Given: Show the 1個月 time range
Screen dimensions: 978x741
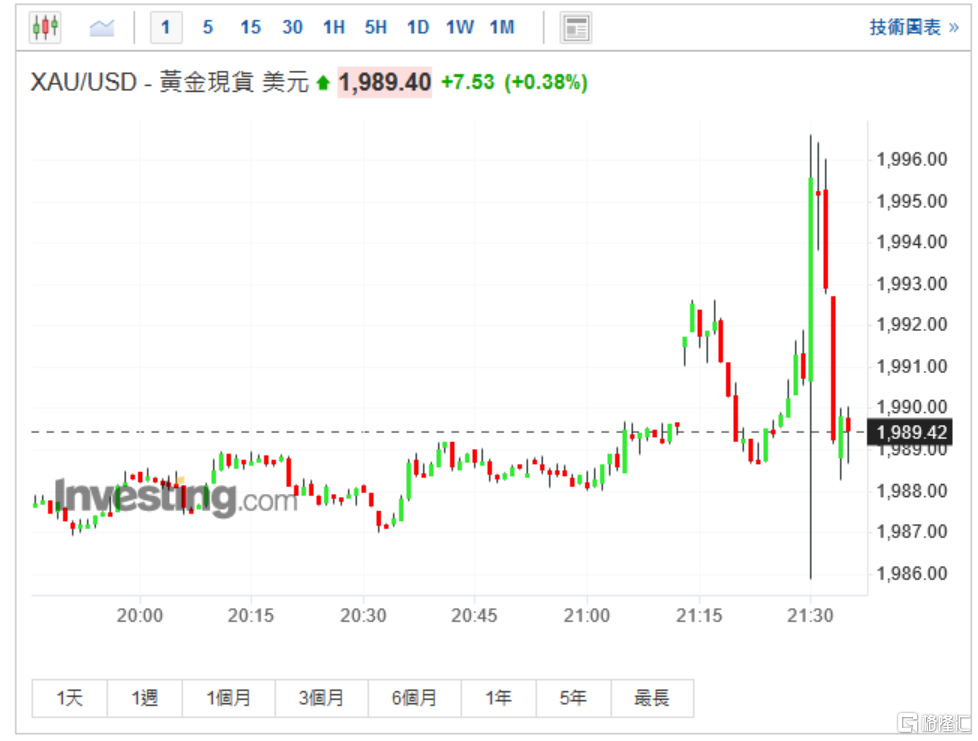Looking at the screenshot, I should [x=229, y=698].
